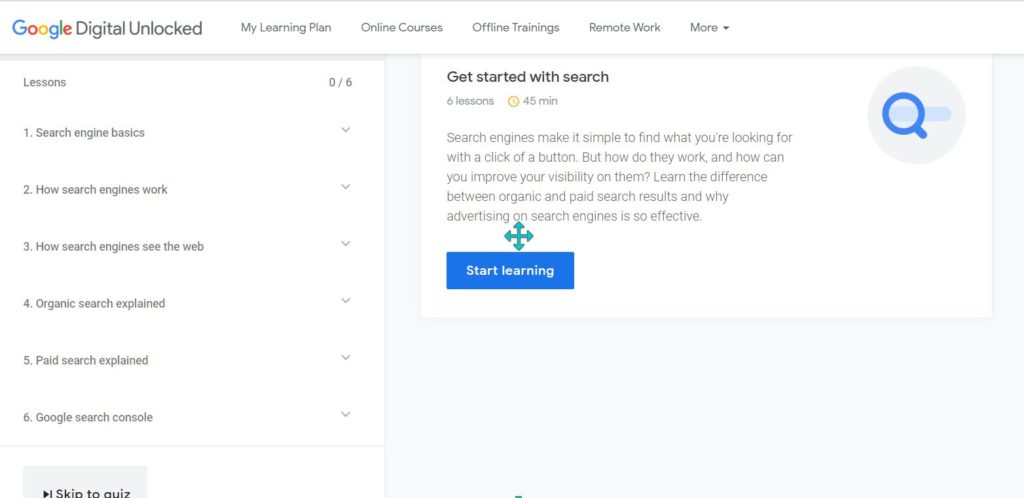Click the skip icon on Skip to quiz
Viewport: 1024px width, 498px height.
pos(47,494)
